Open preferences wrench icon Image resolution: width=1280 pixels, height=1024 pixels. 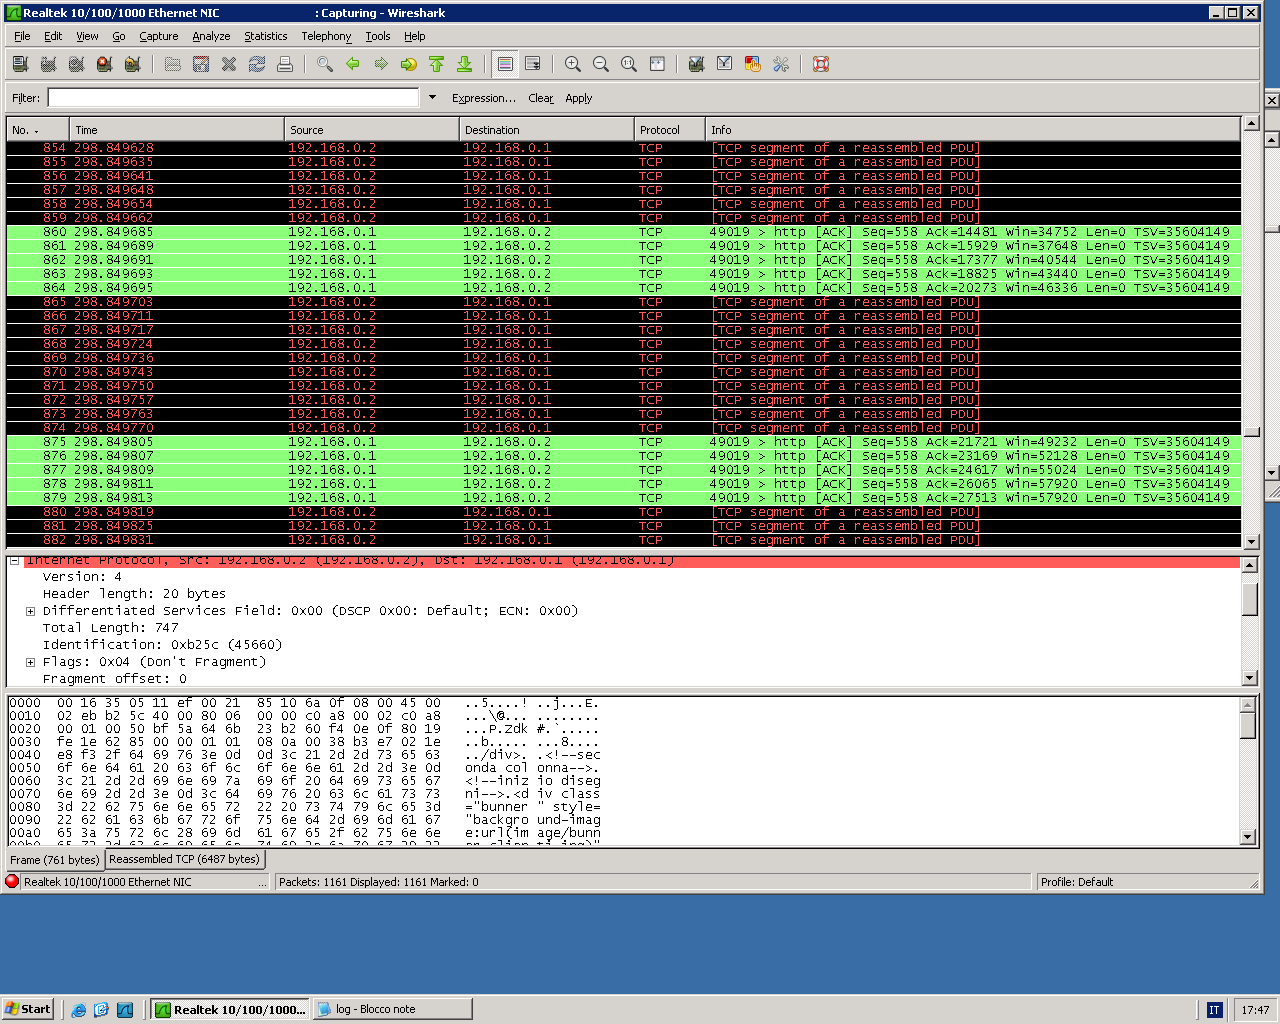[781, 64]
